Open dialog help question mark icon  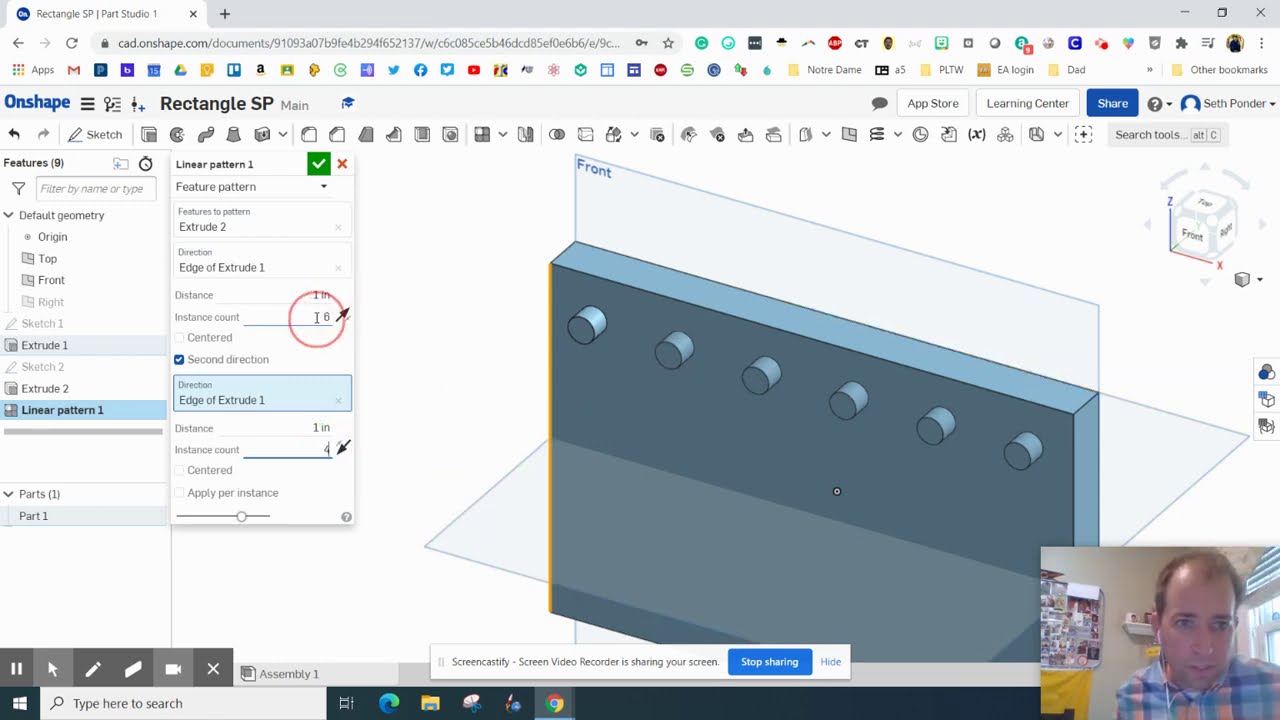click(x=346, y=517)
